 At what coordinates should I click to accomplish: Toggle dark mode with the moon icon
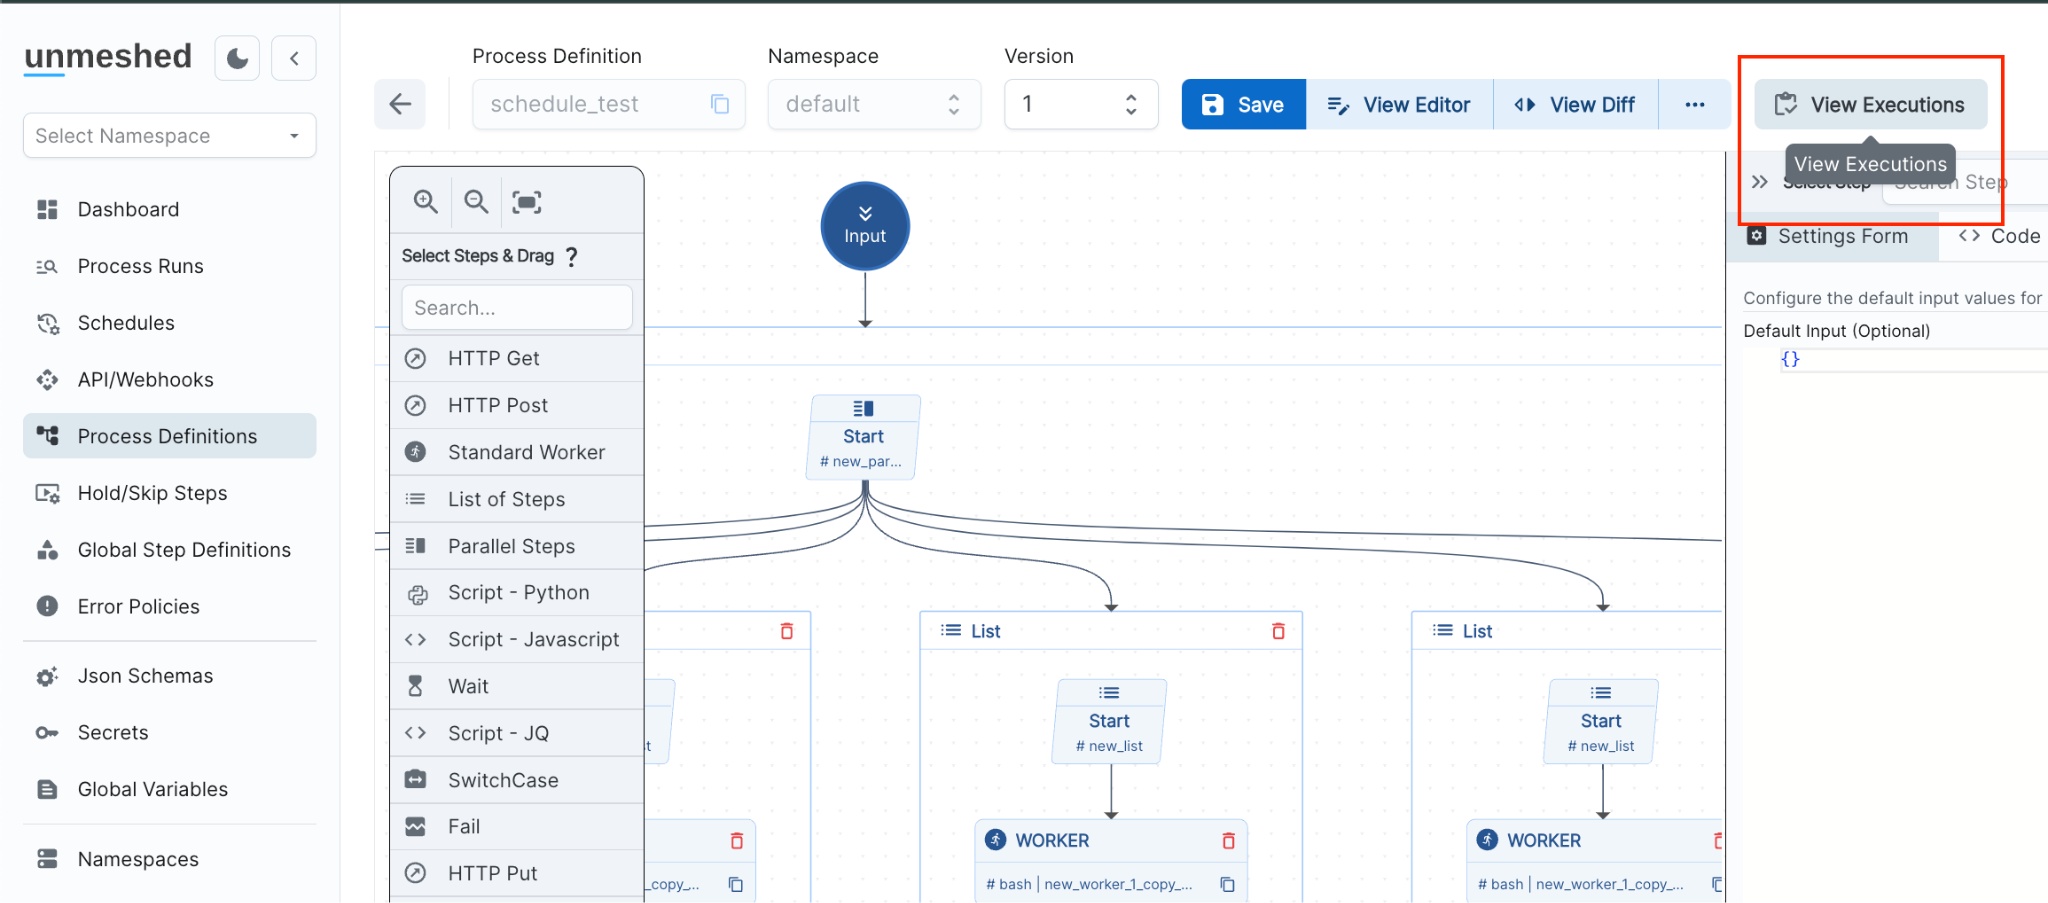[x=237, y=57]
